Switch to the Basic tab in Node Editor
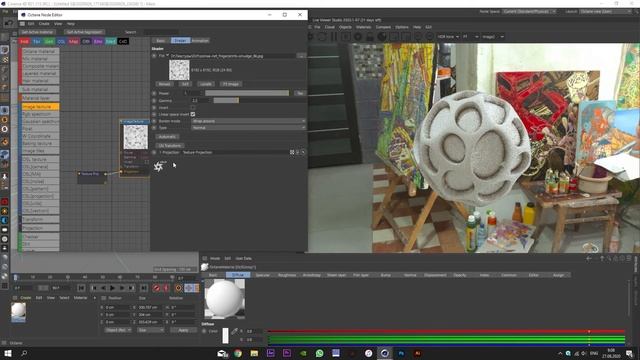640x360 pixels. tap(161, 40)
